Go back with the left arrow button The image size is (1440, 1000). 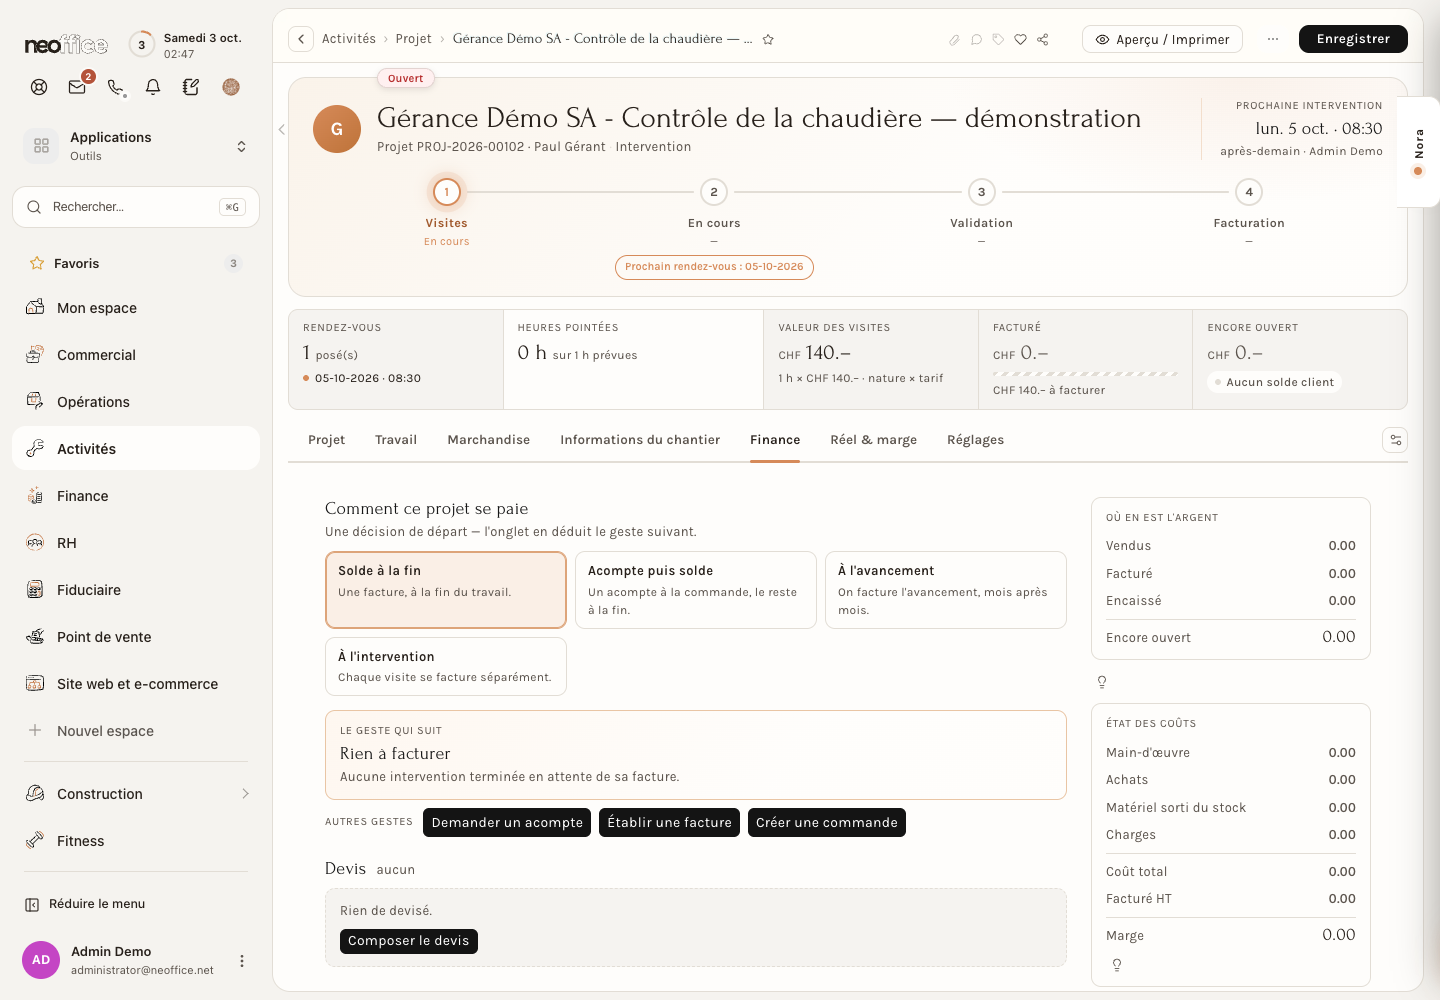(301, 39)
